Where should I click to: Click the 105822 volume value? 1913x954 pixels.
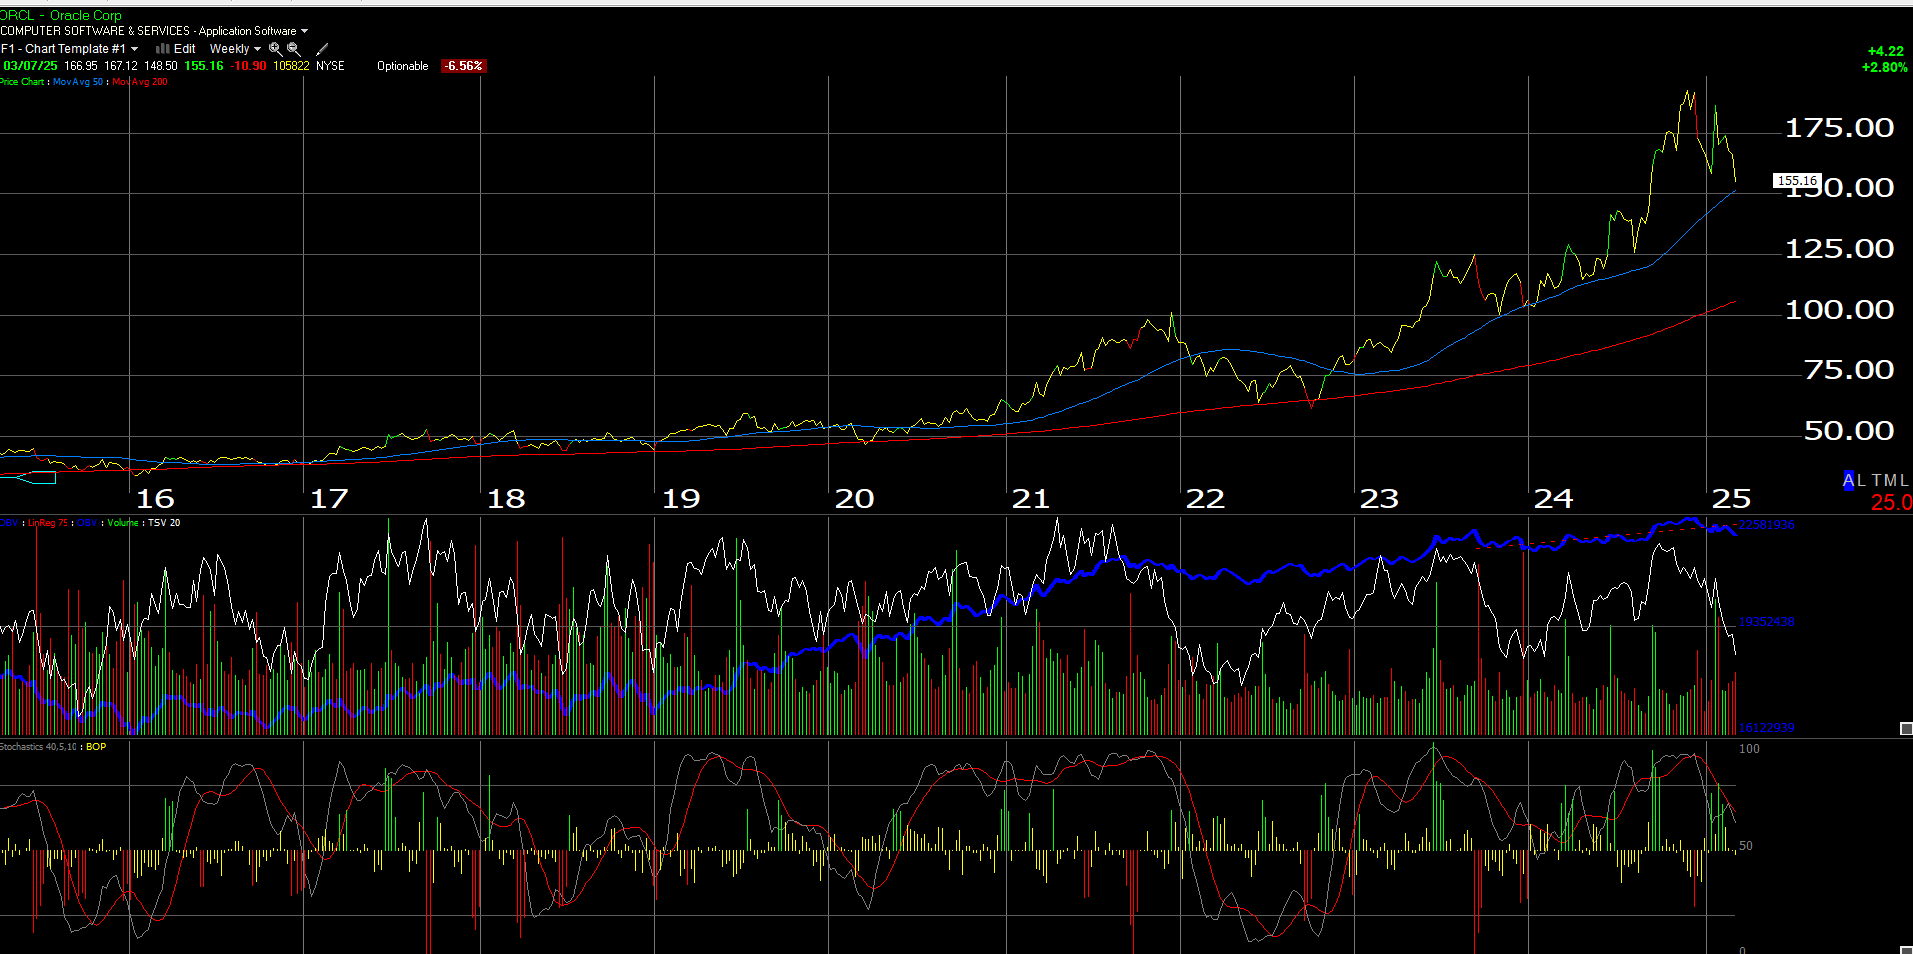tap(291, 66)
